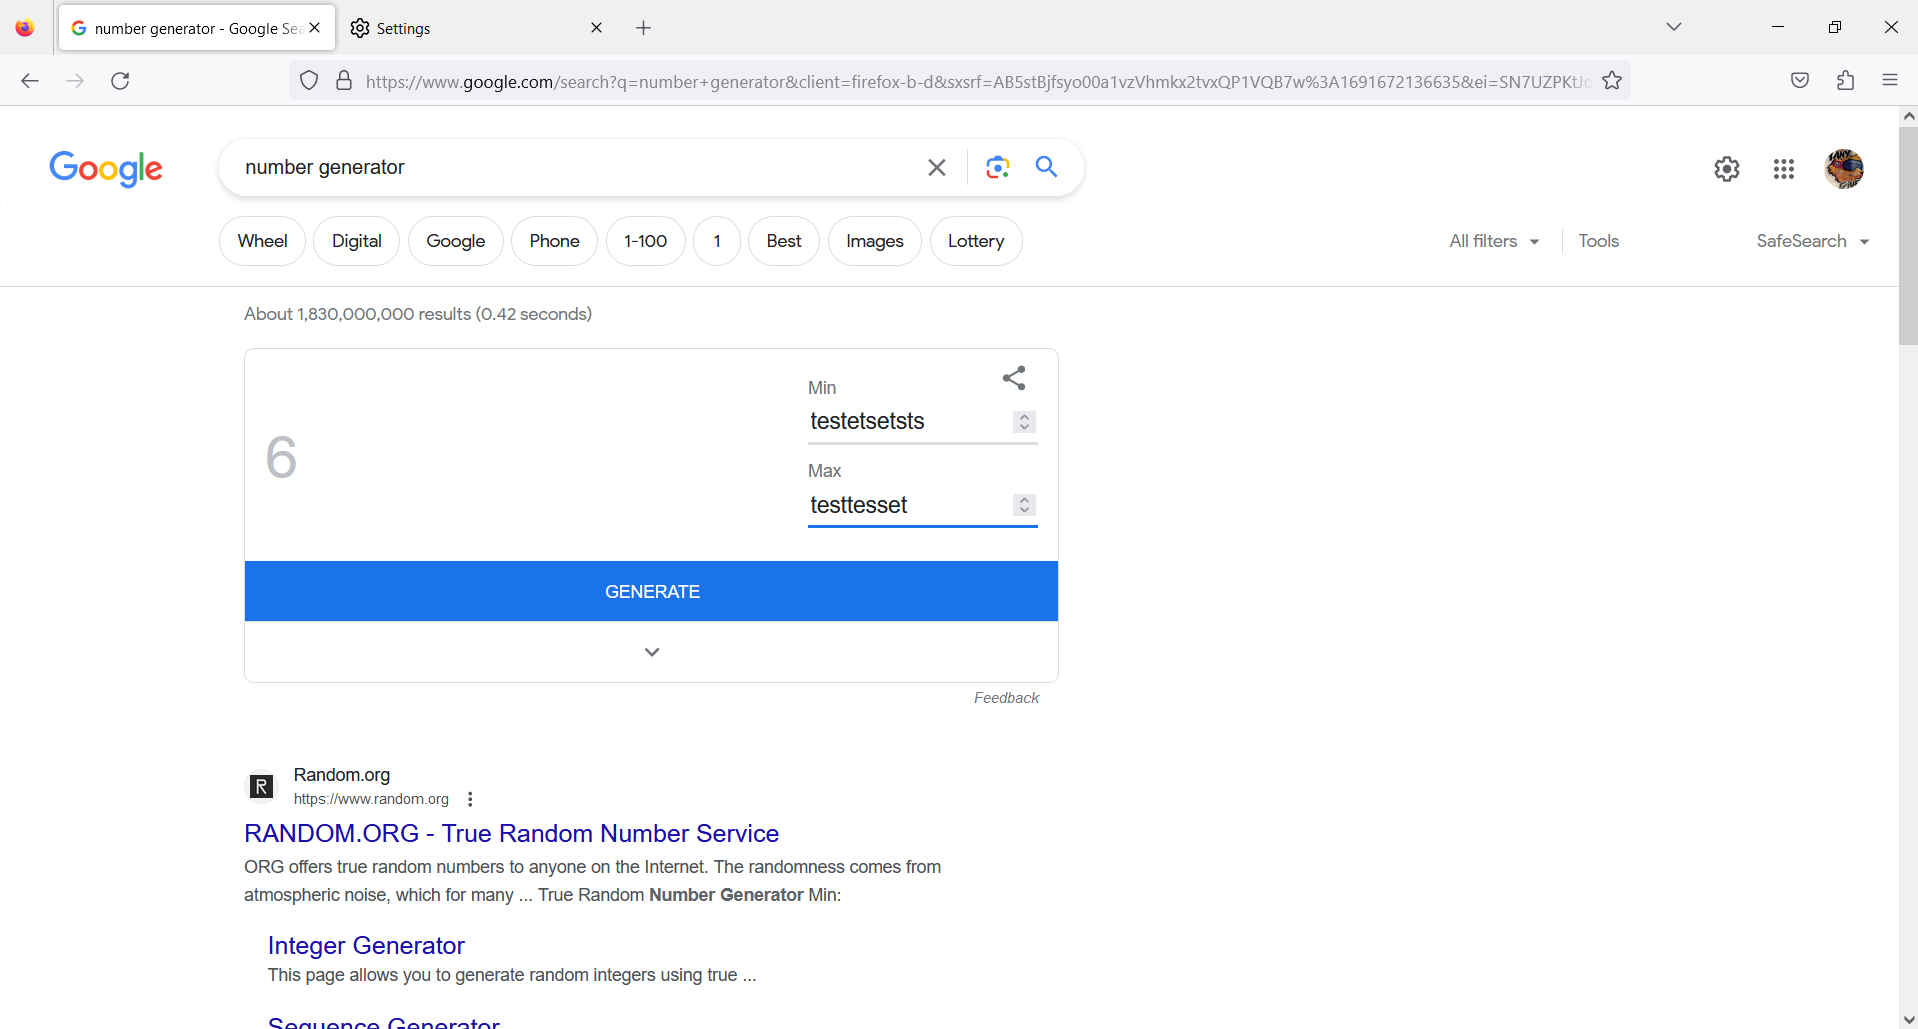Open the list all tabs dropdown arrow
This screenshot has height=1029, width=1918.
[1674, 27]
